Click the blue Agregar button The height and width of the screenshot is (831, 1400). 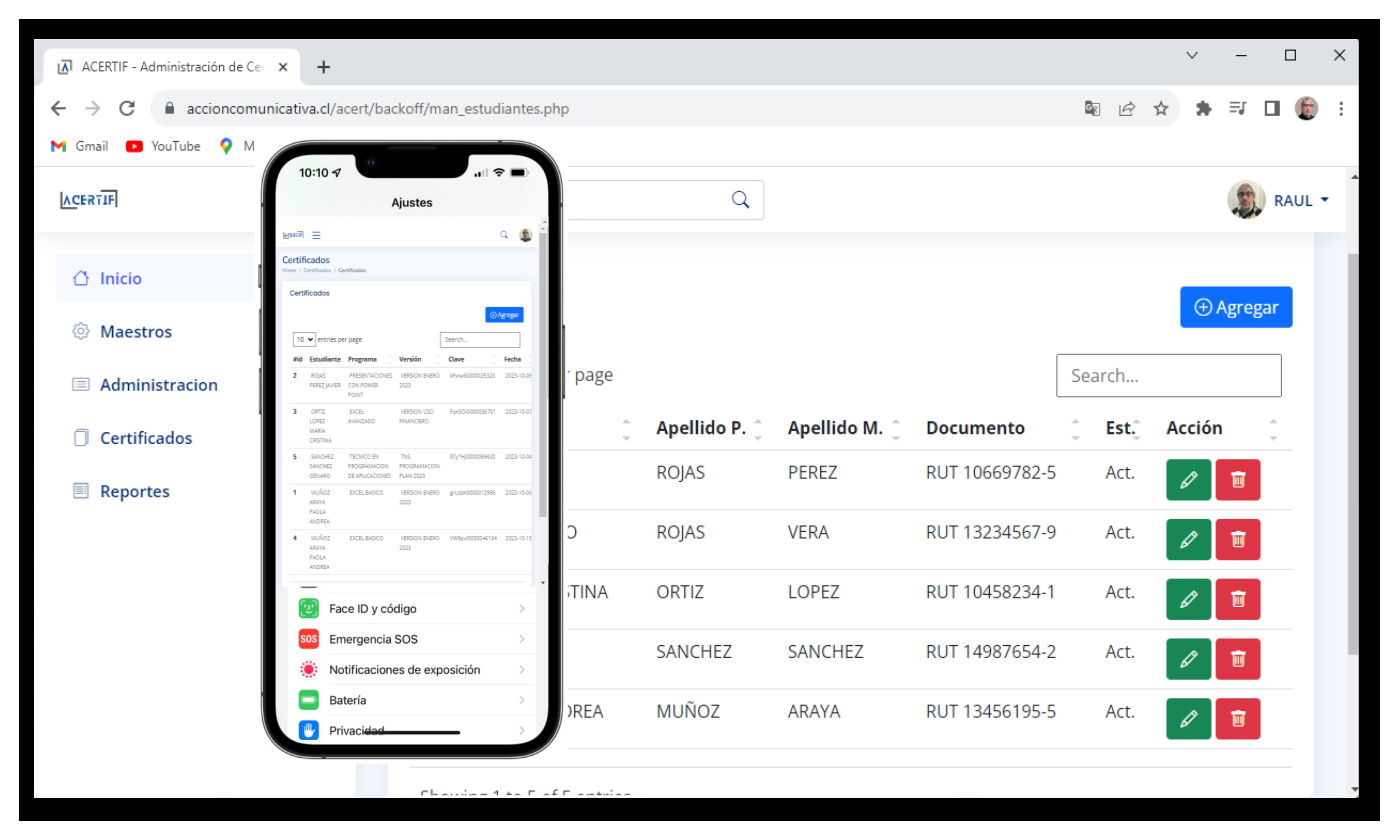click(x=1236, y=307)
